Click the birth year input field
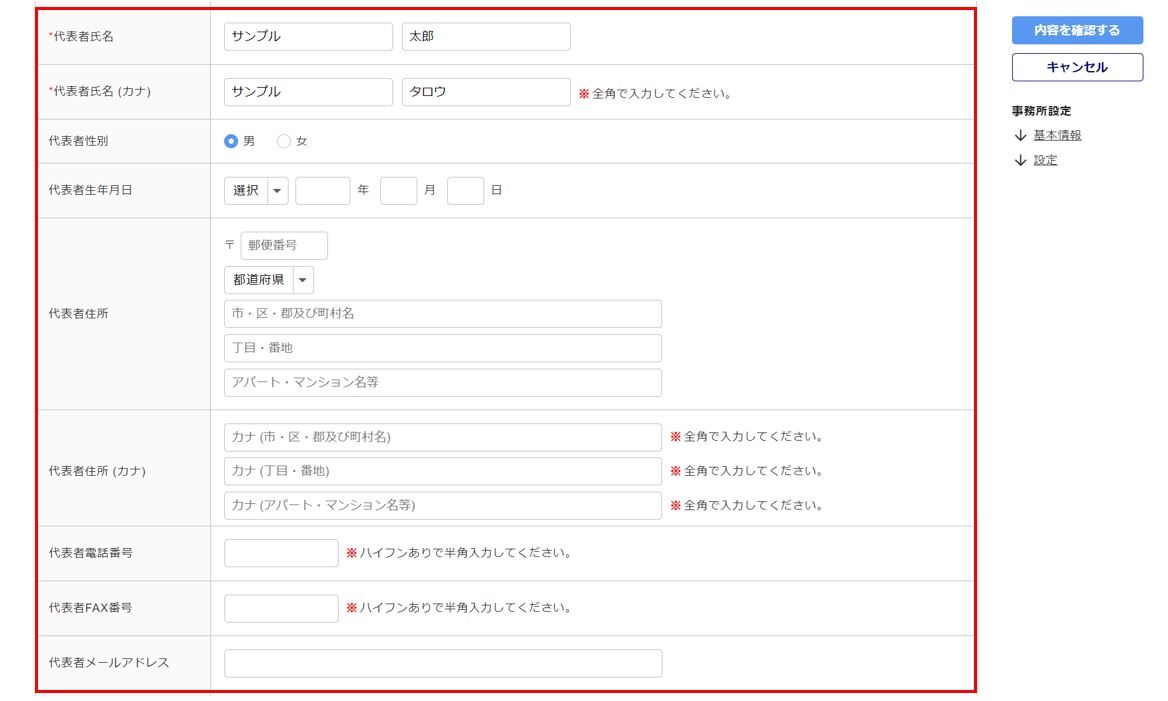 323,191
